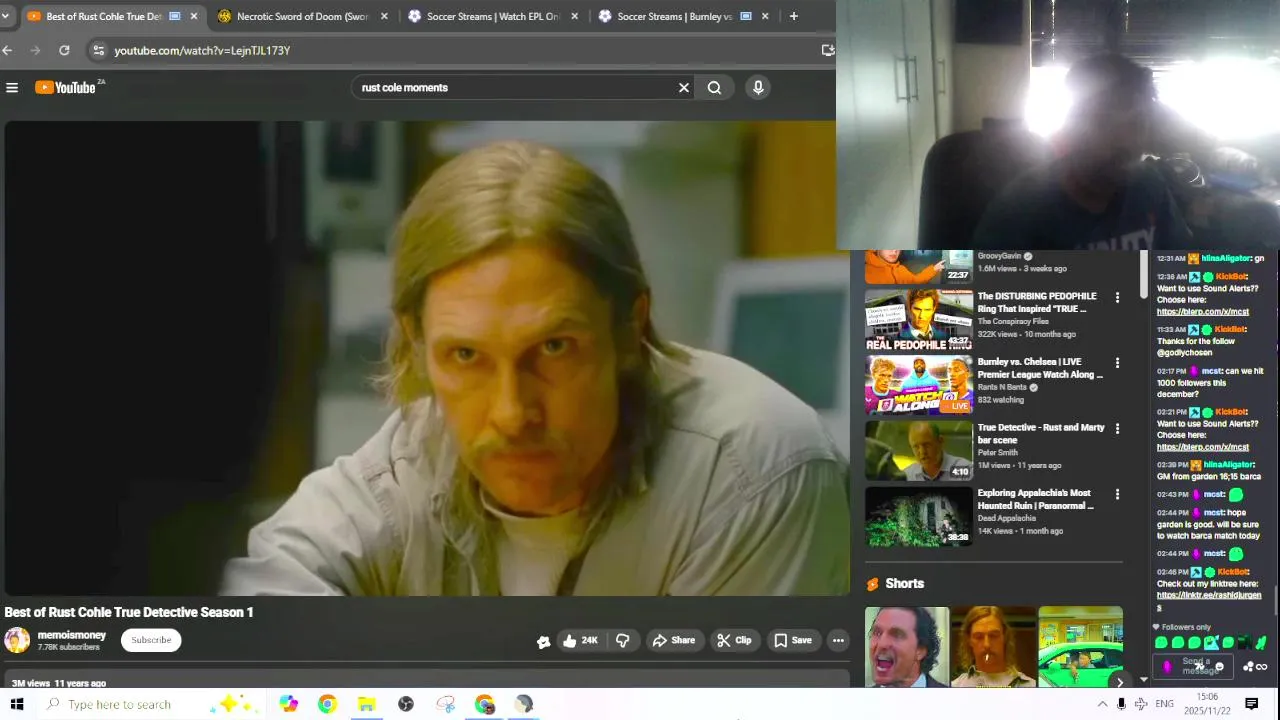Open options for Rust and Marty bar scene
1280x720 pixels.
(x=1117, y=428)
